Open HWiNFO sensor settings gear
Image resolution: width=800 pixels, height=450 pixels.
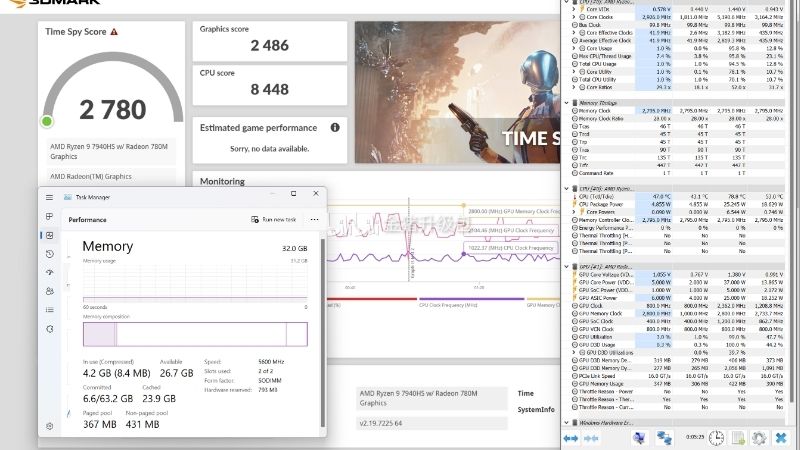point(759,438)
